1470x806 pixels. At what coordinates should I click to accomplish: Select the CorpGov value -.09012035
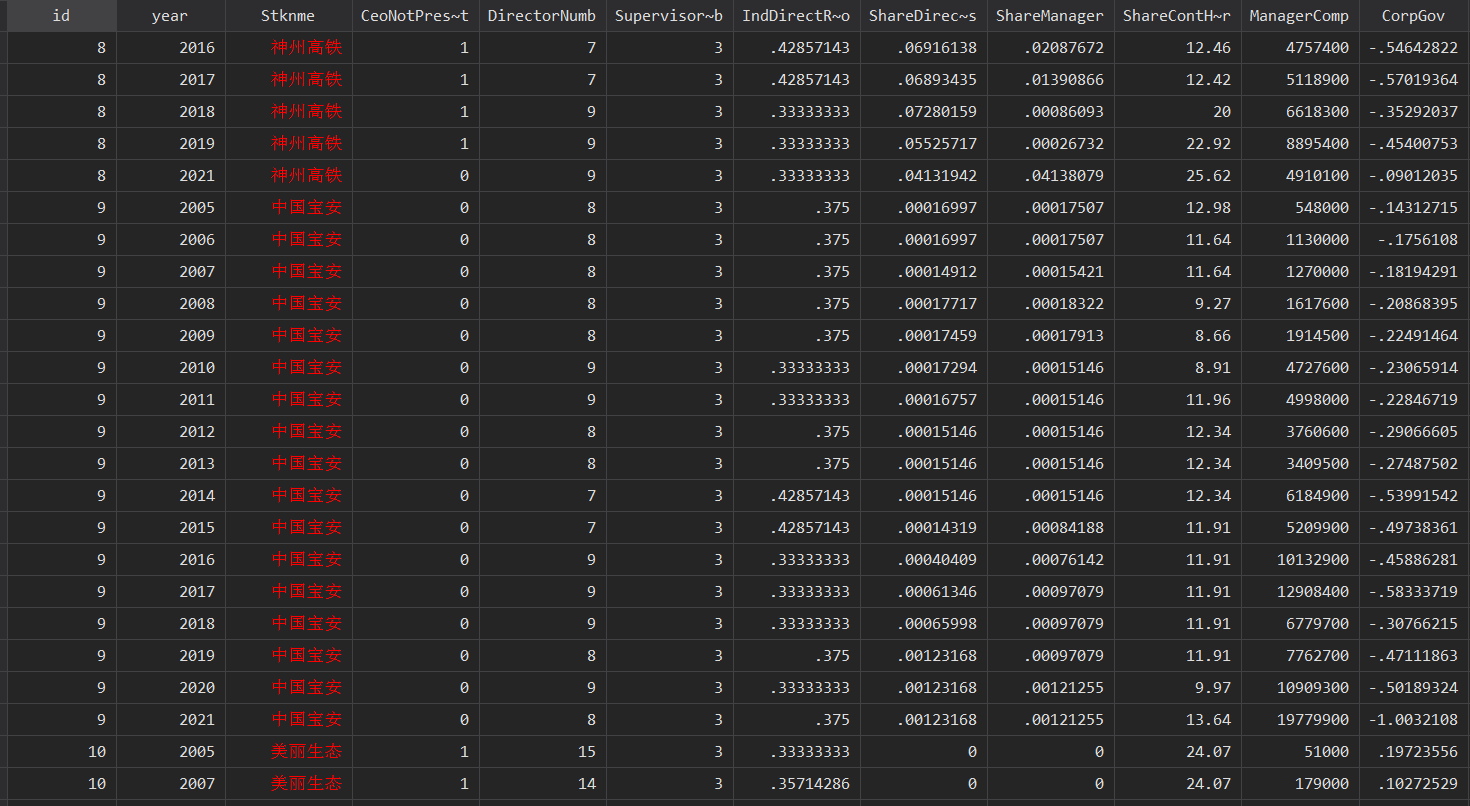pyautogui.click(x=1413, y=176)
